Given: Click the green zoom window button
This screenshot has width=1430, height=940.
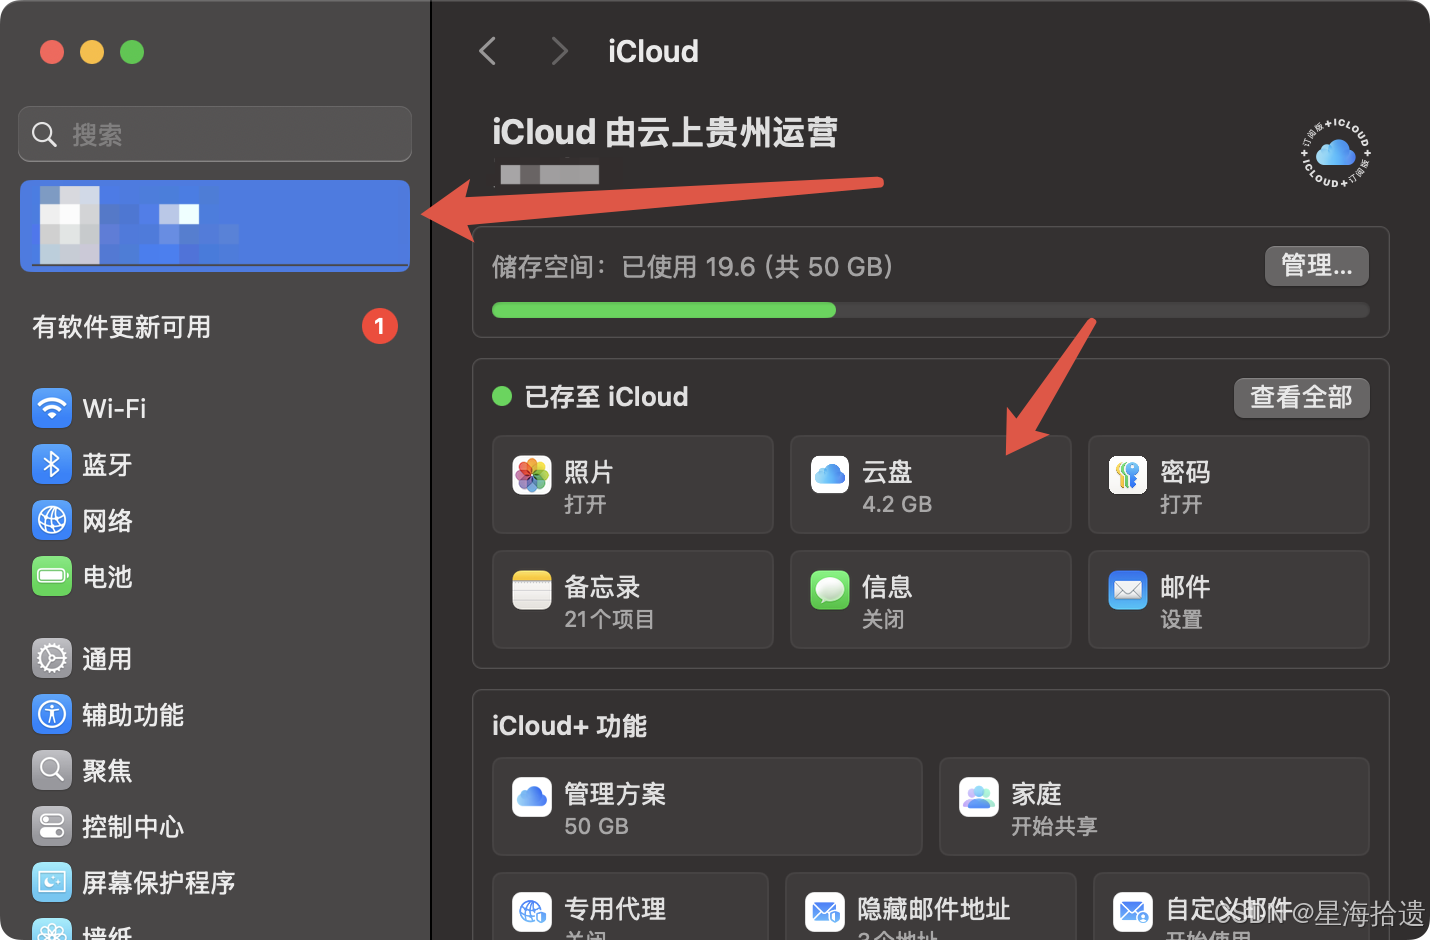Looking at the screenshot, I should click(x=132, y=52).
